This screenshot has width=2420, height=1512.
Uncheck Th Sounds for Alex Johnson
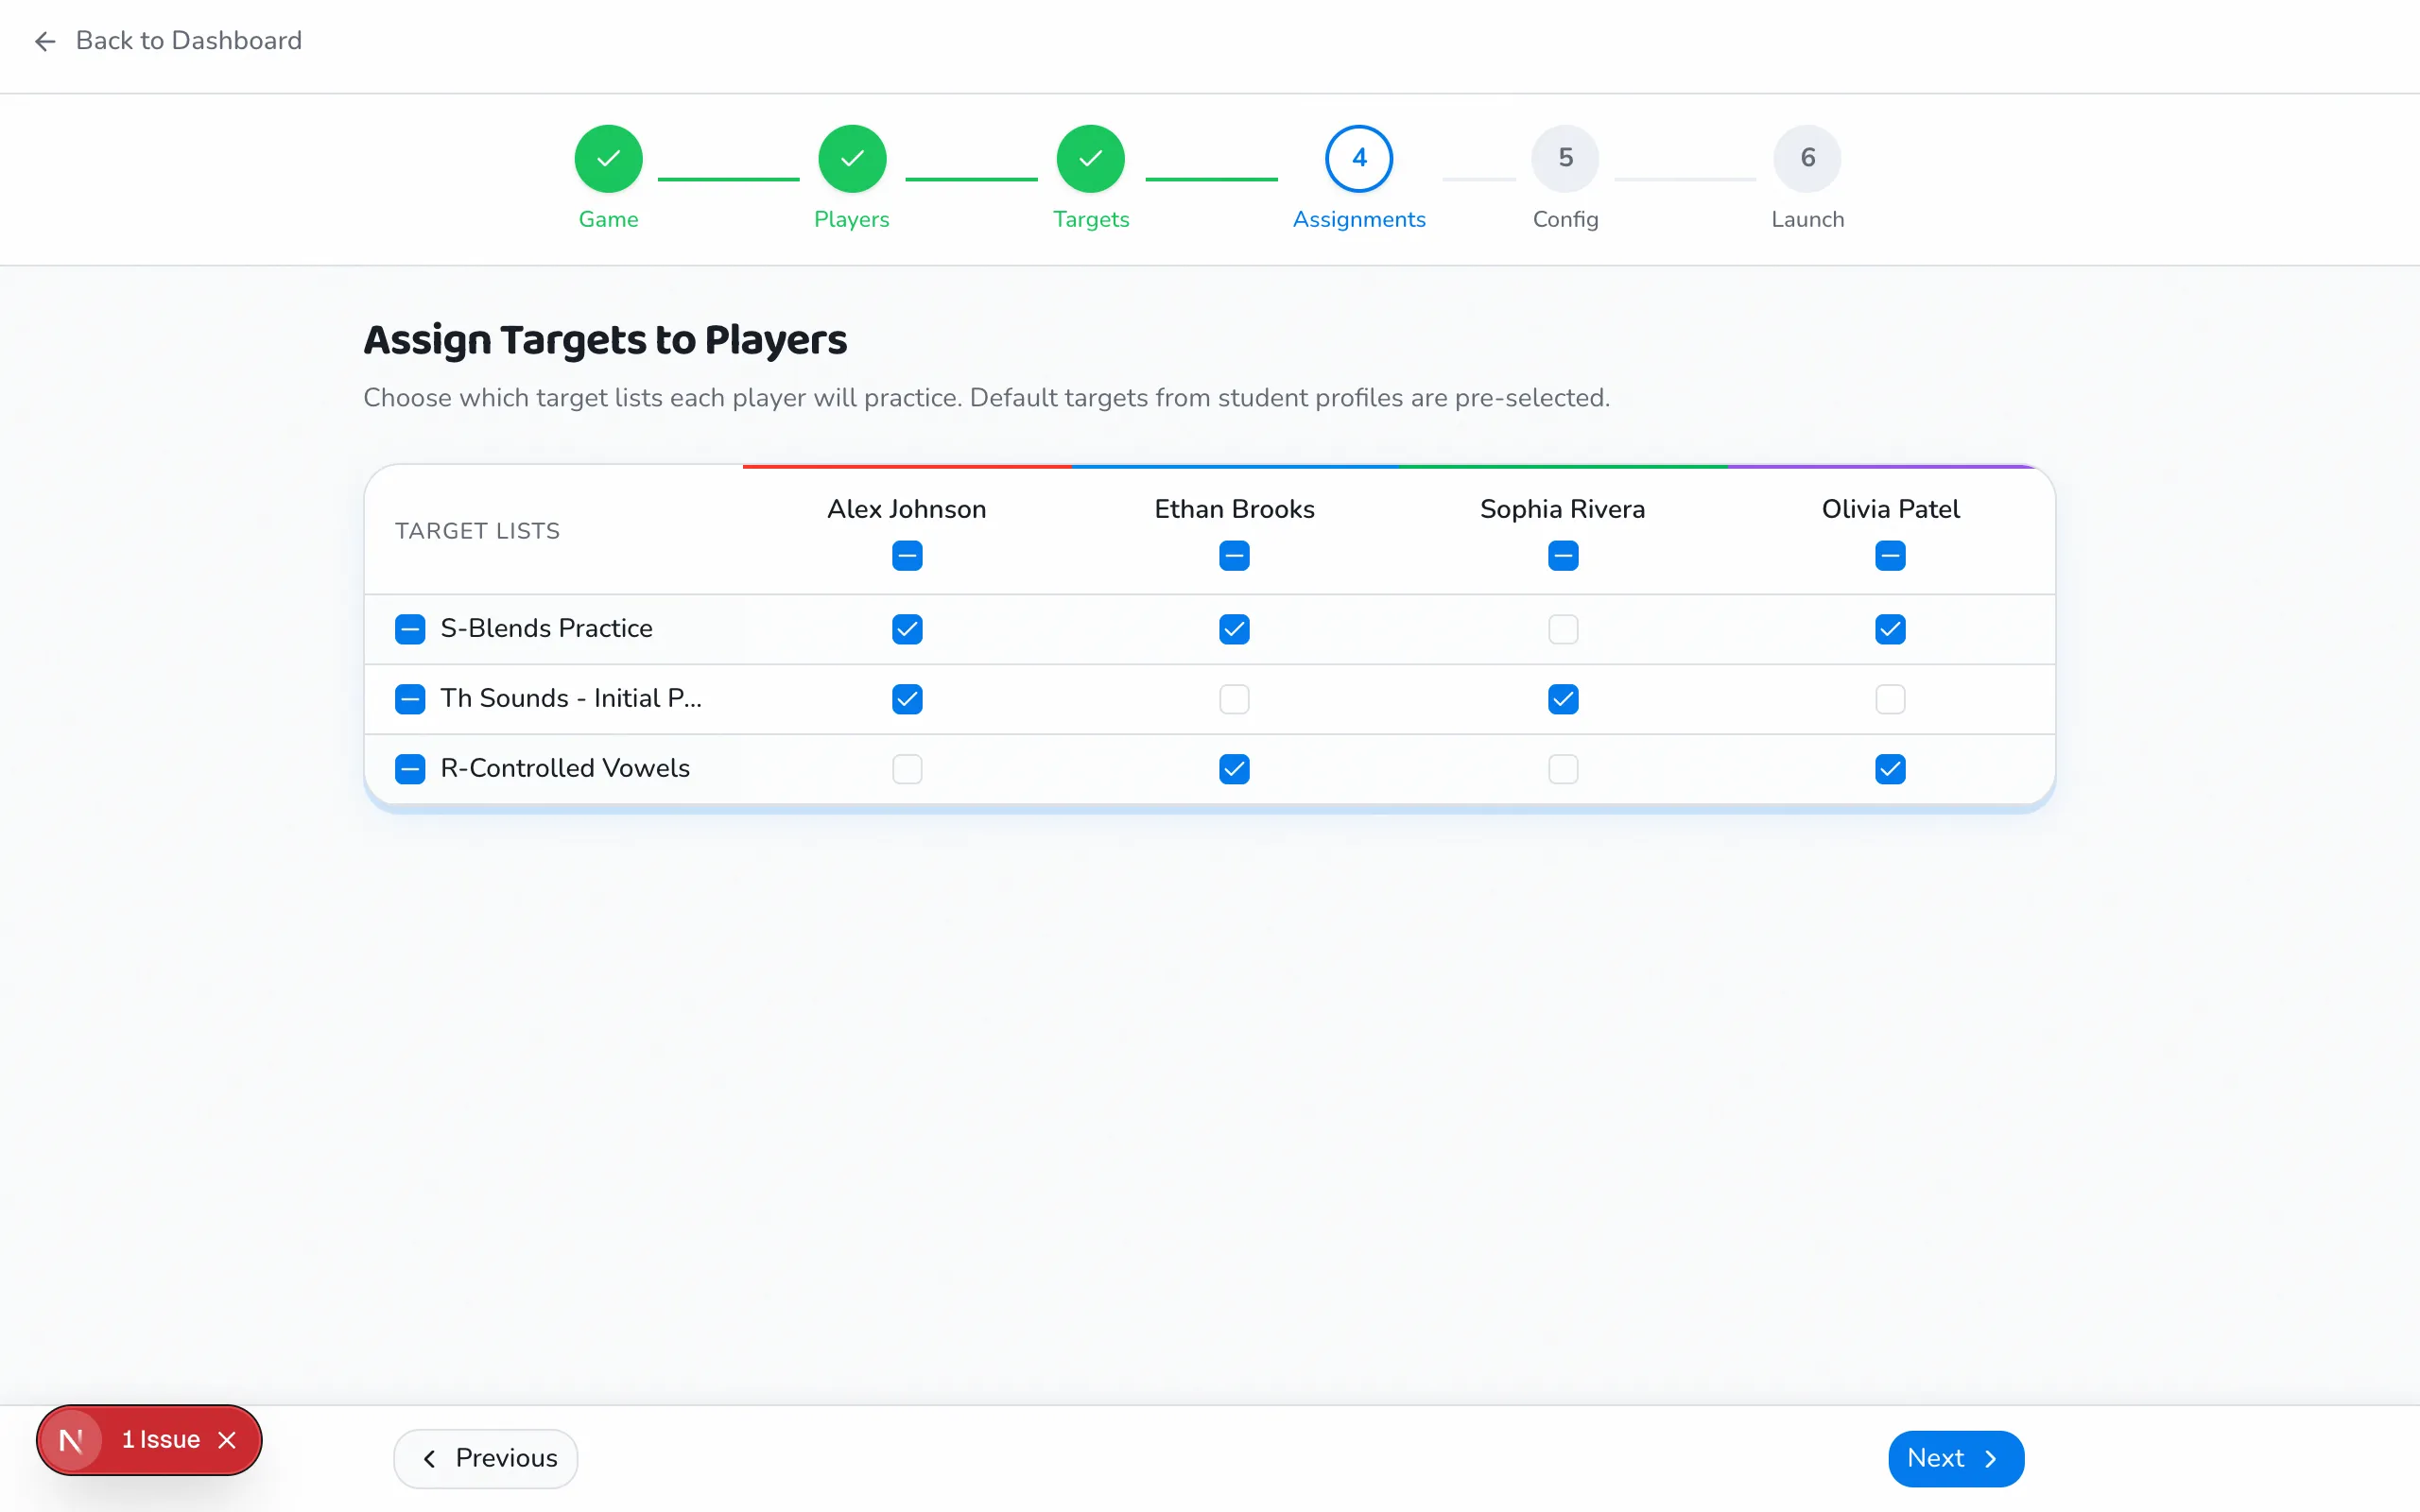click(x=907, y=699)
